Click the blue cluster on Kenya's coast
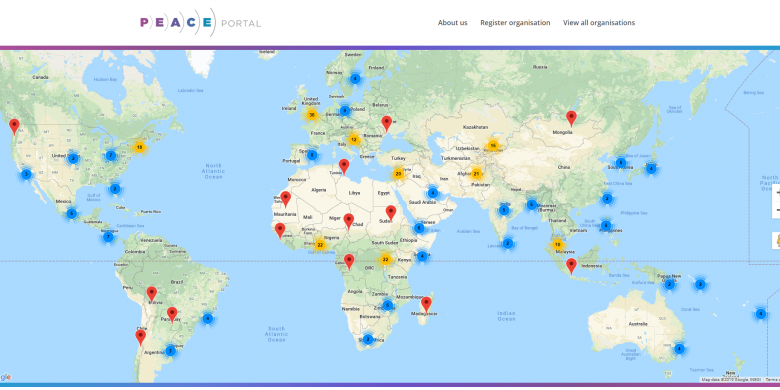780x390 pixels. (422, 256)
